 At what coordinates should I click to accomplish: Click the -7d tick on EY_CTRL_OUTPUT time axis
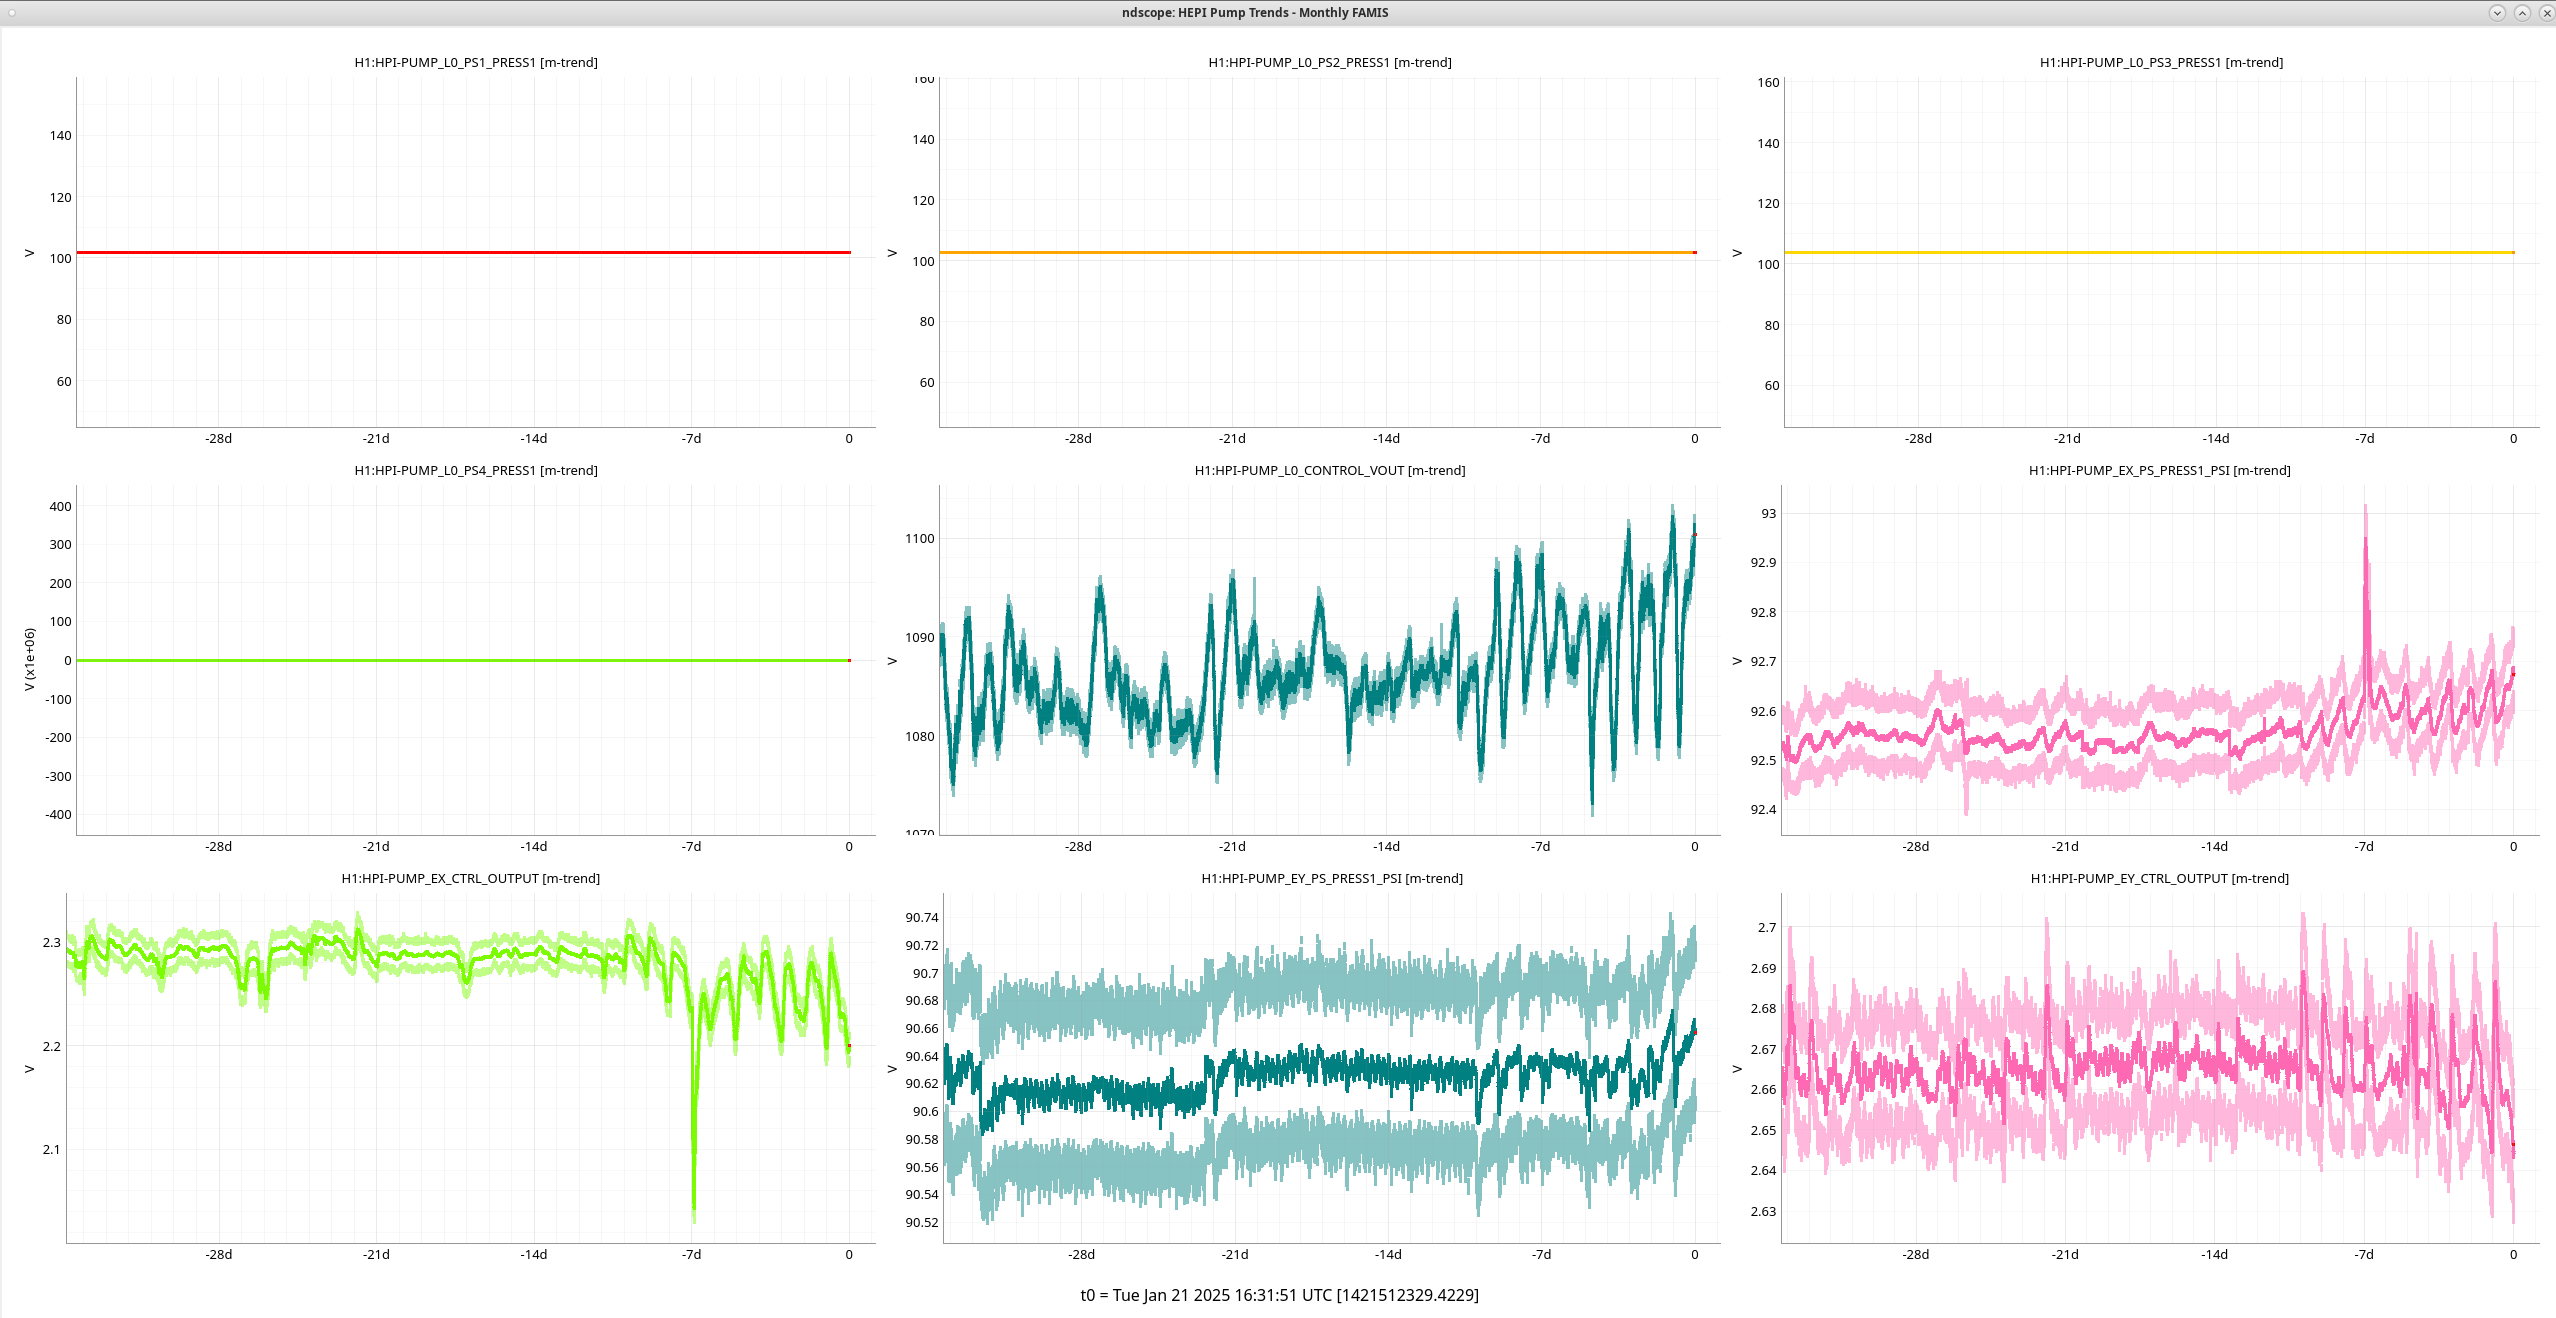(2364, 1254)
